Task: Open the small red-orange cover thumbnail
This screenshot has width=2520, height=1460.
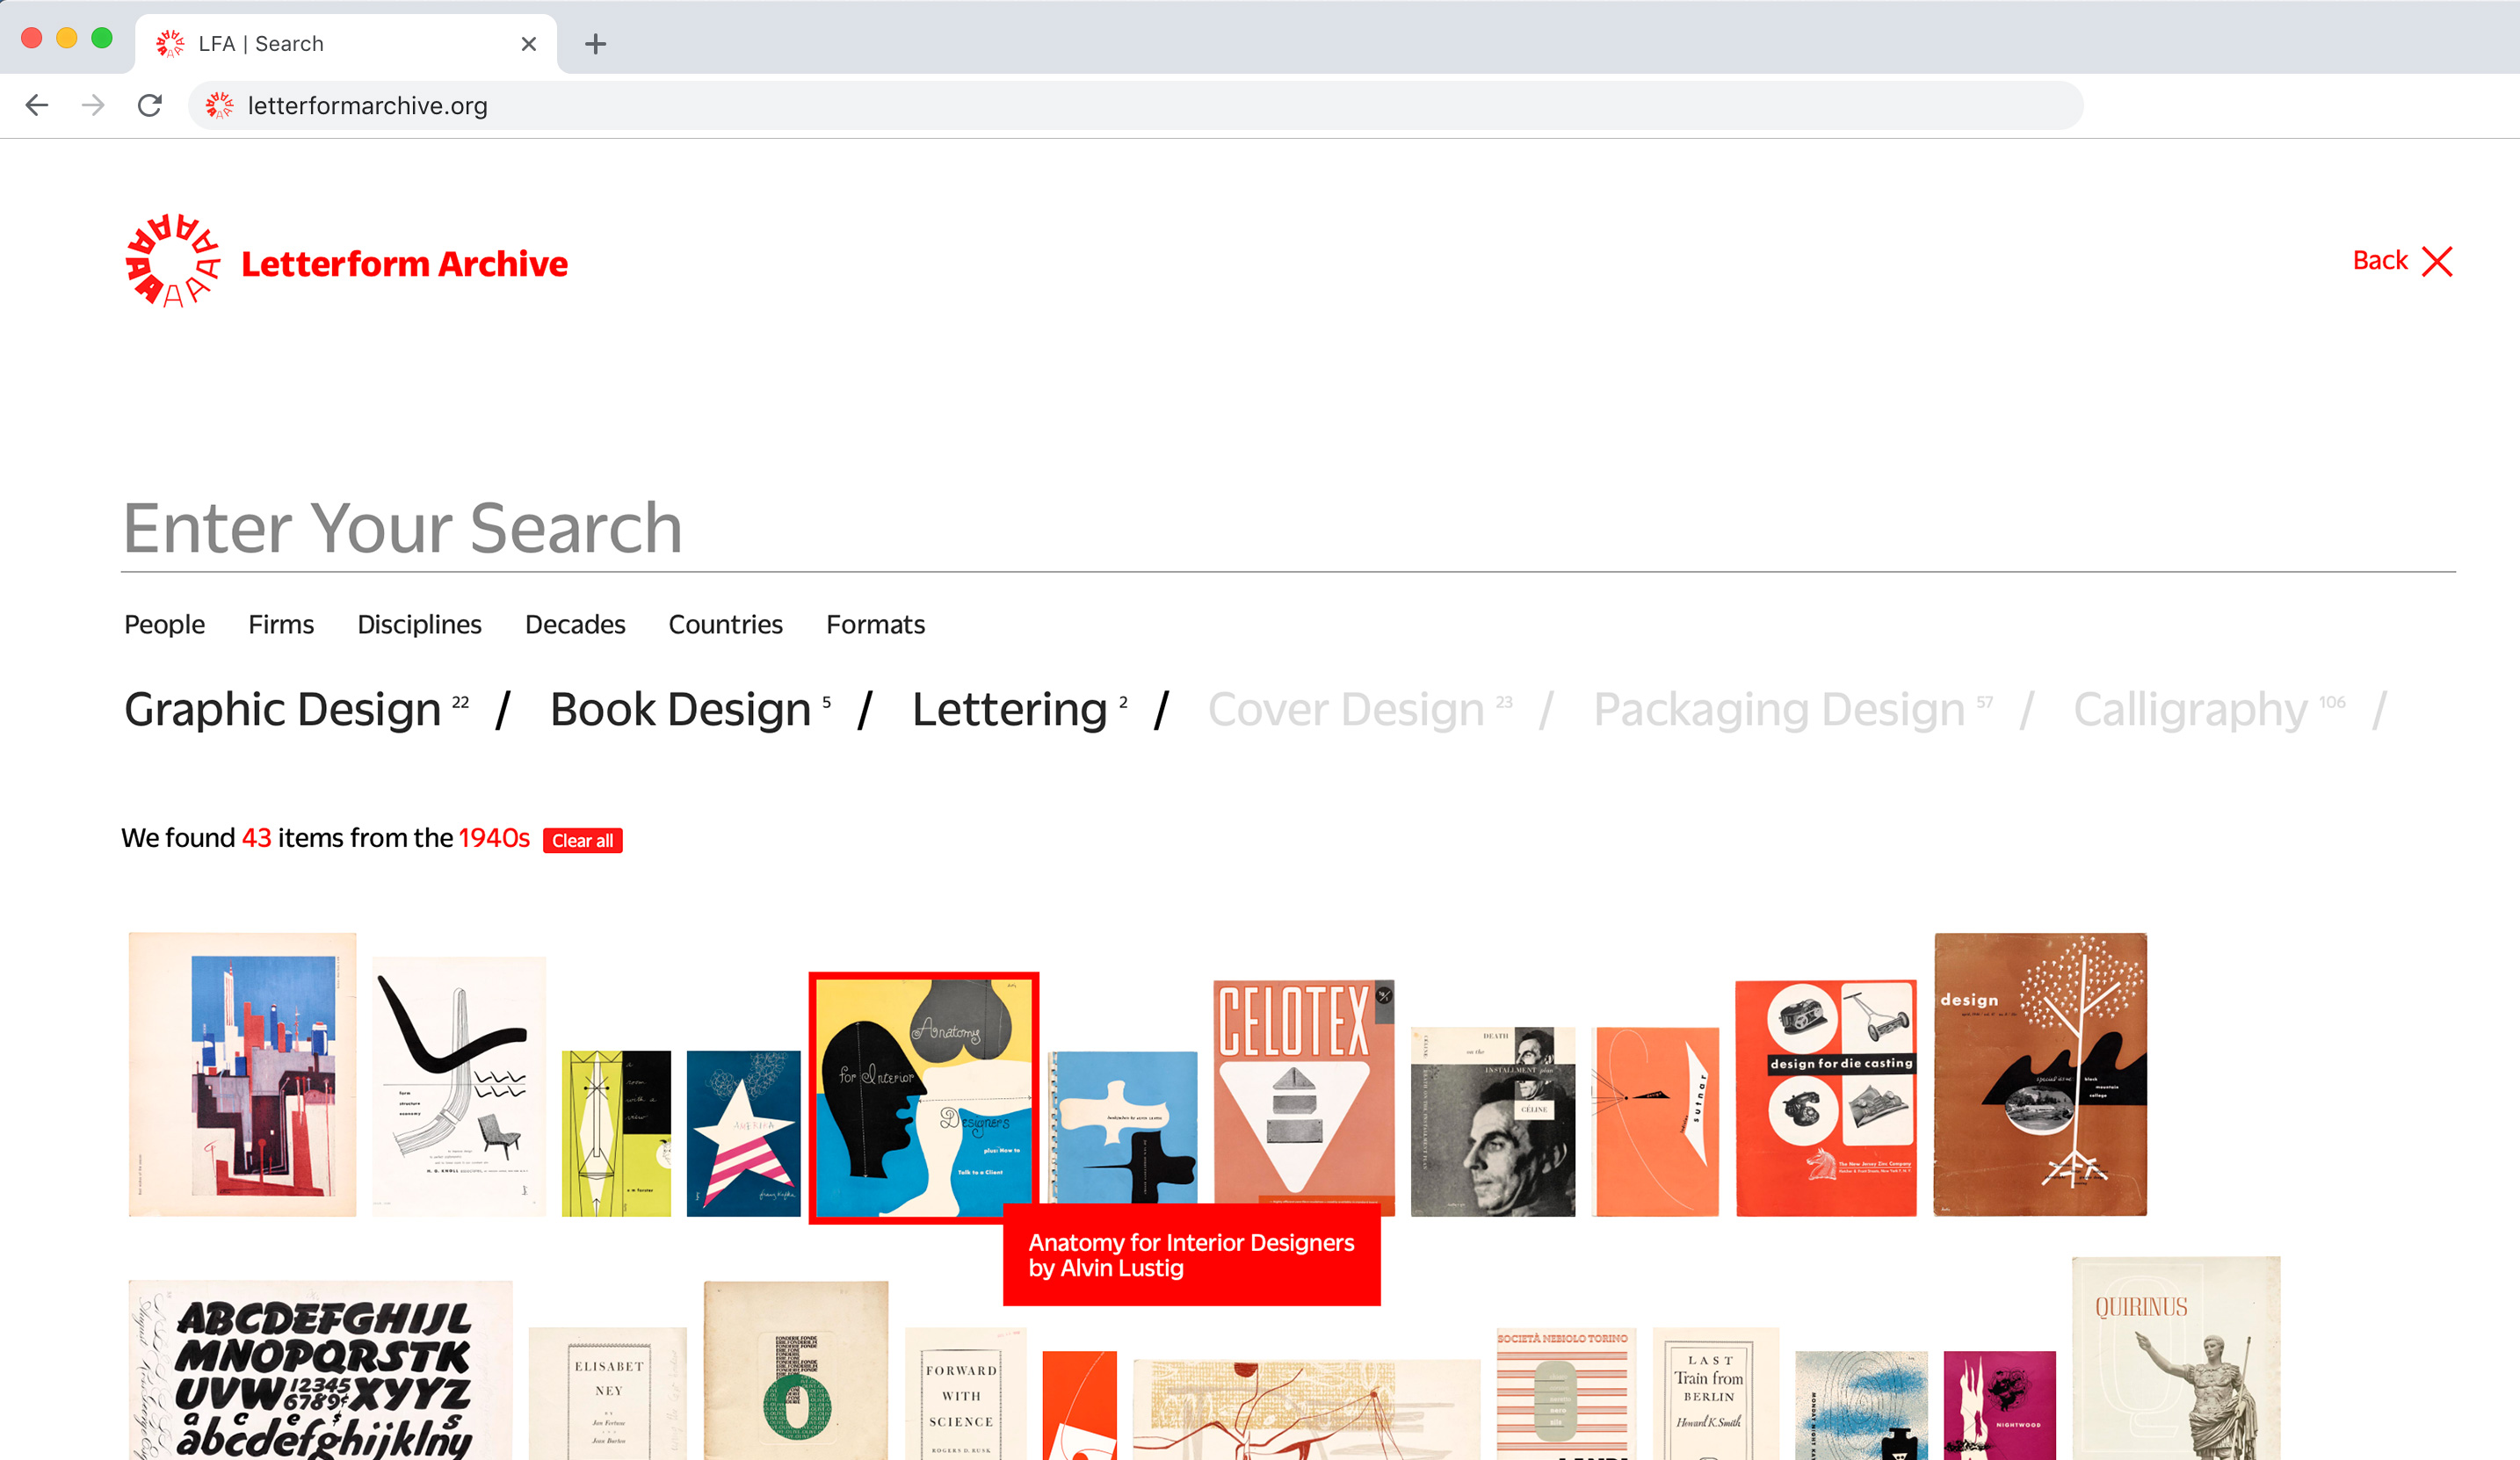Action: 1079,1405
